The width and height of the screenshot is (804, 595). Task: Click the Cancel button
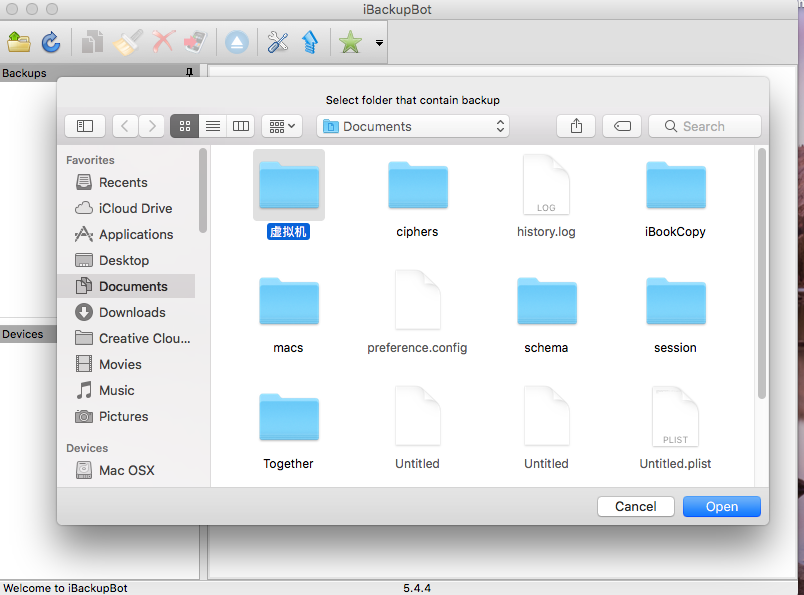636,506
